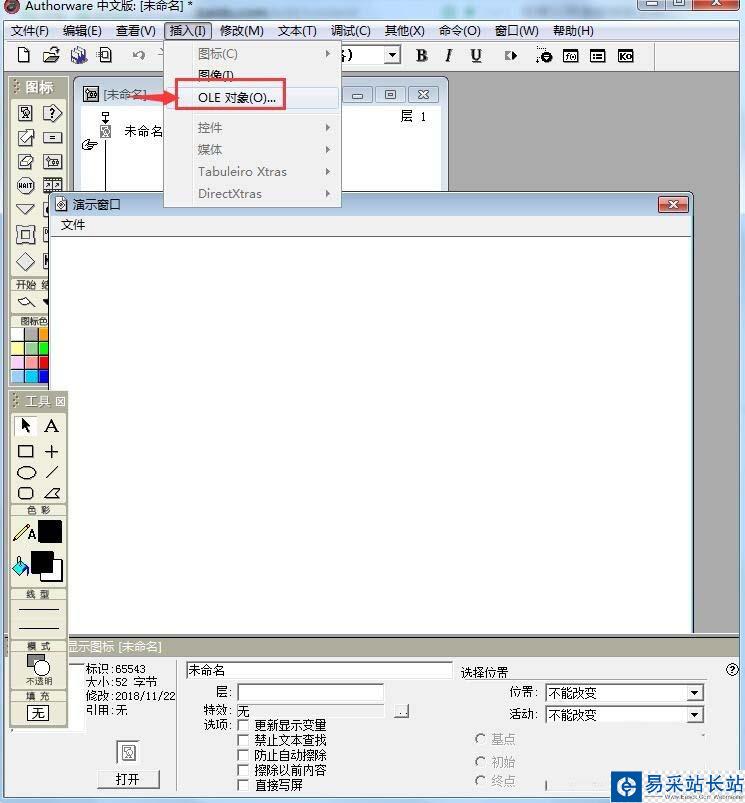Select the Map icon in icon palette
This screenshot has height=803, width=745.
(52, 161)
